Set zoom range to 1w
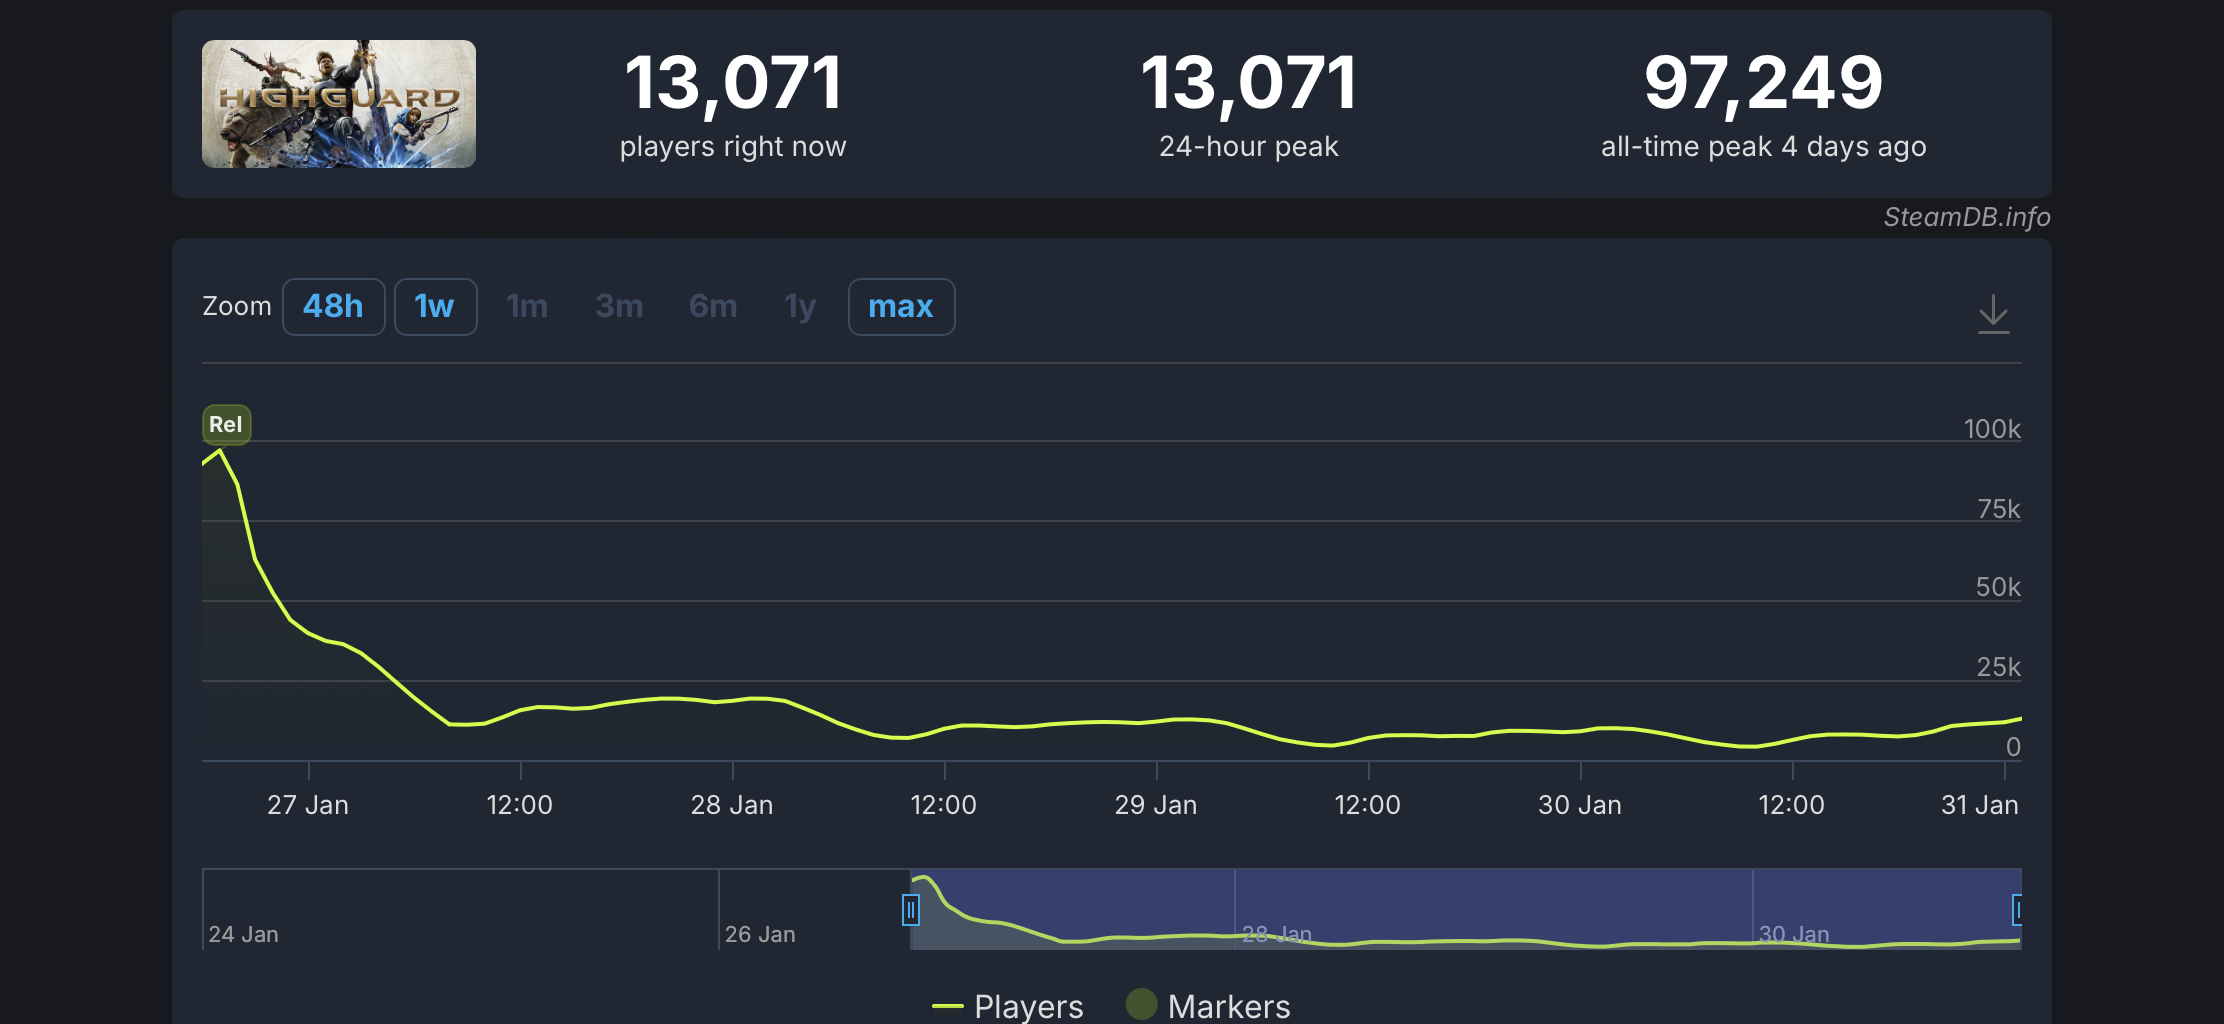Image resolution: width=2224 pixels, height=1024 pixels. click(435, 306)
